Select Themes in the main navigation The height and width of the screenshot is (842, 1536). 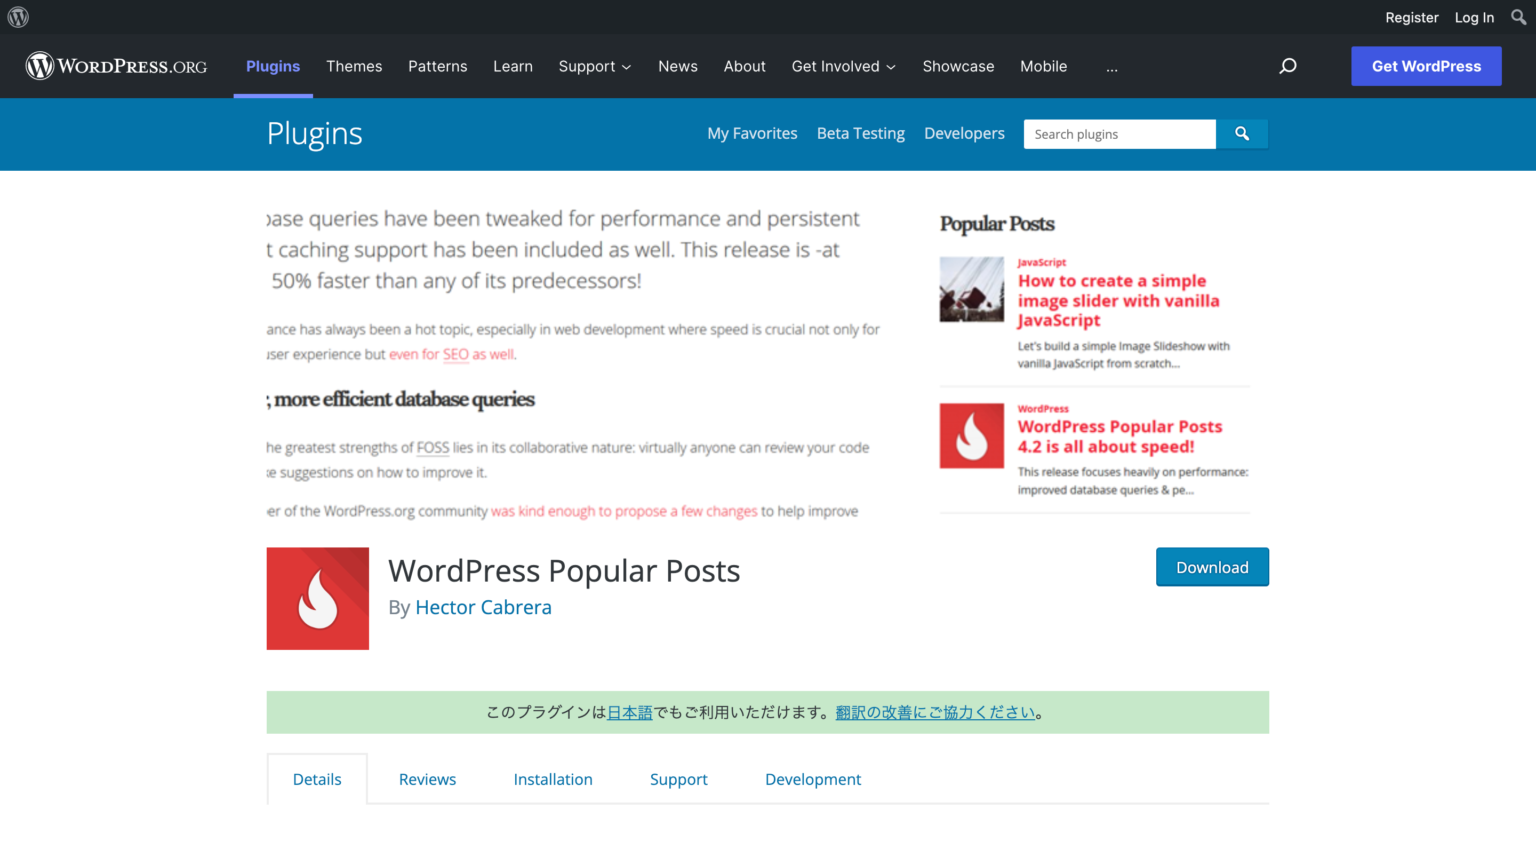click(x=354, y=66)
